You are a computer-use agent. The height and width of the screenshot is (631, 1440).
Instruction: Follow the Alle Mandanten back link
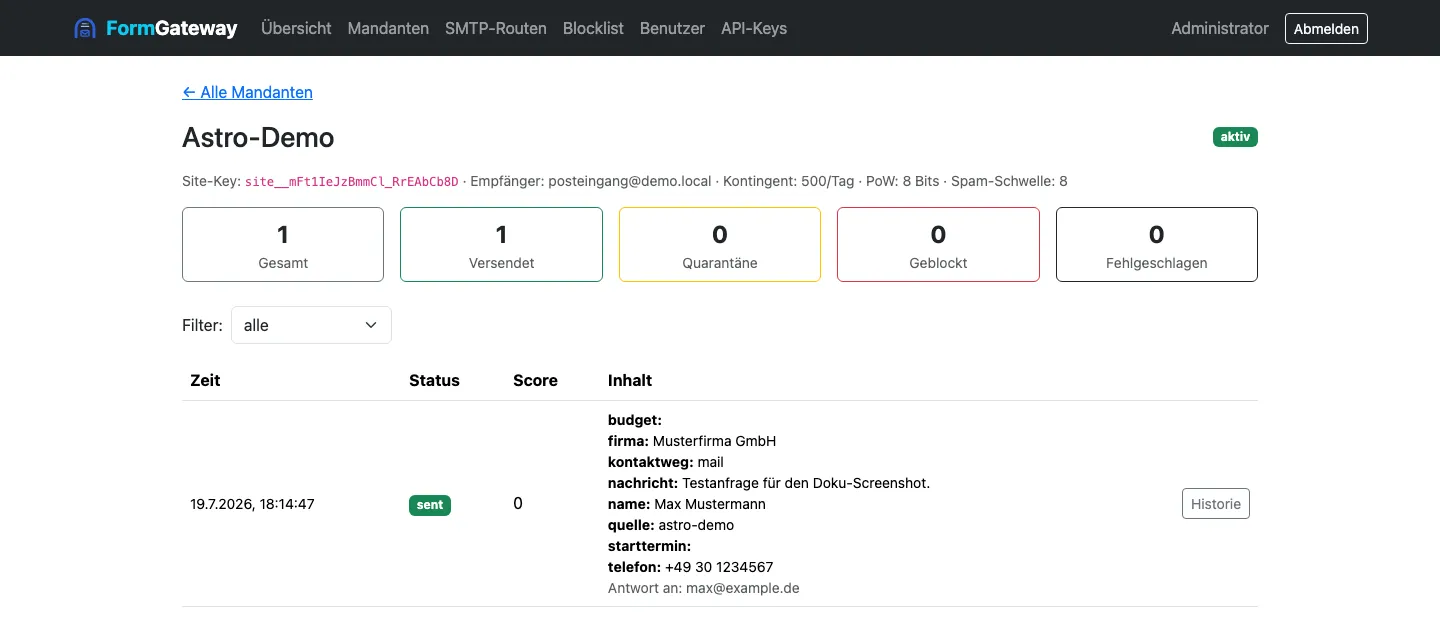247,92
